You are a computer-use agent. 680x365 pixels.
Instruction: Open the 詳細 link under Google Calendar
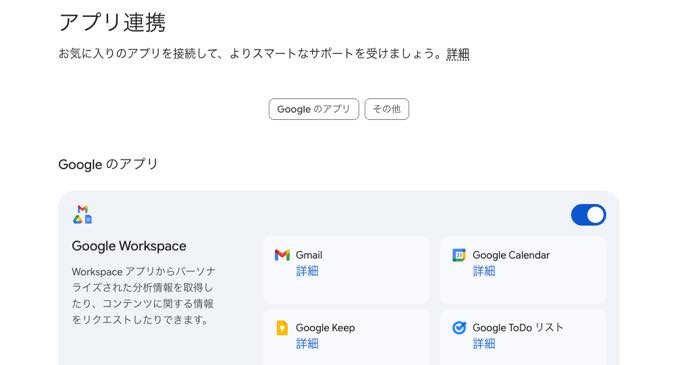coord(484,271)
